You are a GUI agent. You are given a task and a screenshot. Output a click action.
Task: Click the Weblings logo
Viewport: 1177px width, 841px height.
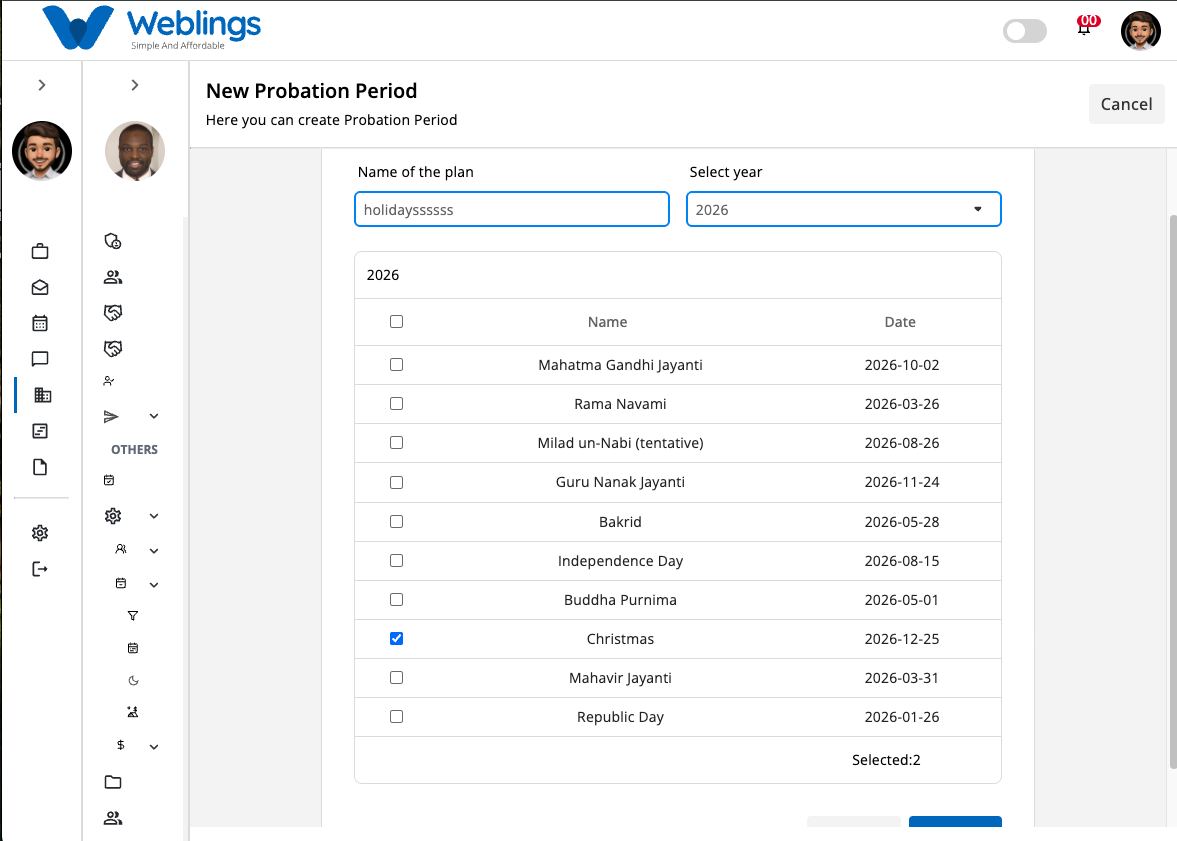coord(152,28)
